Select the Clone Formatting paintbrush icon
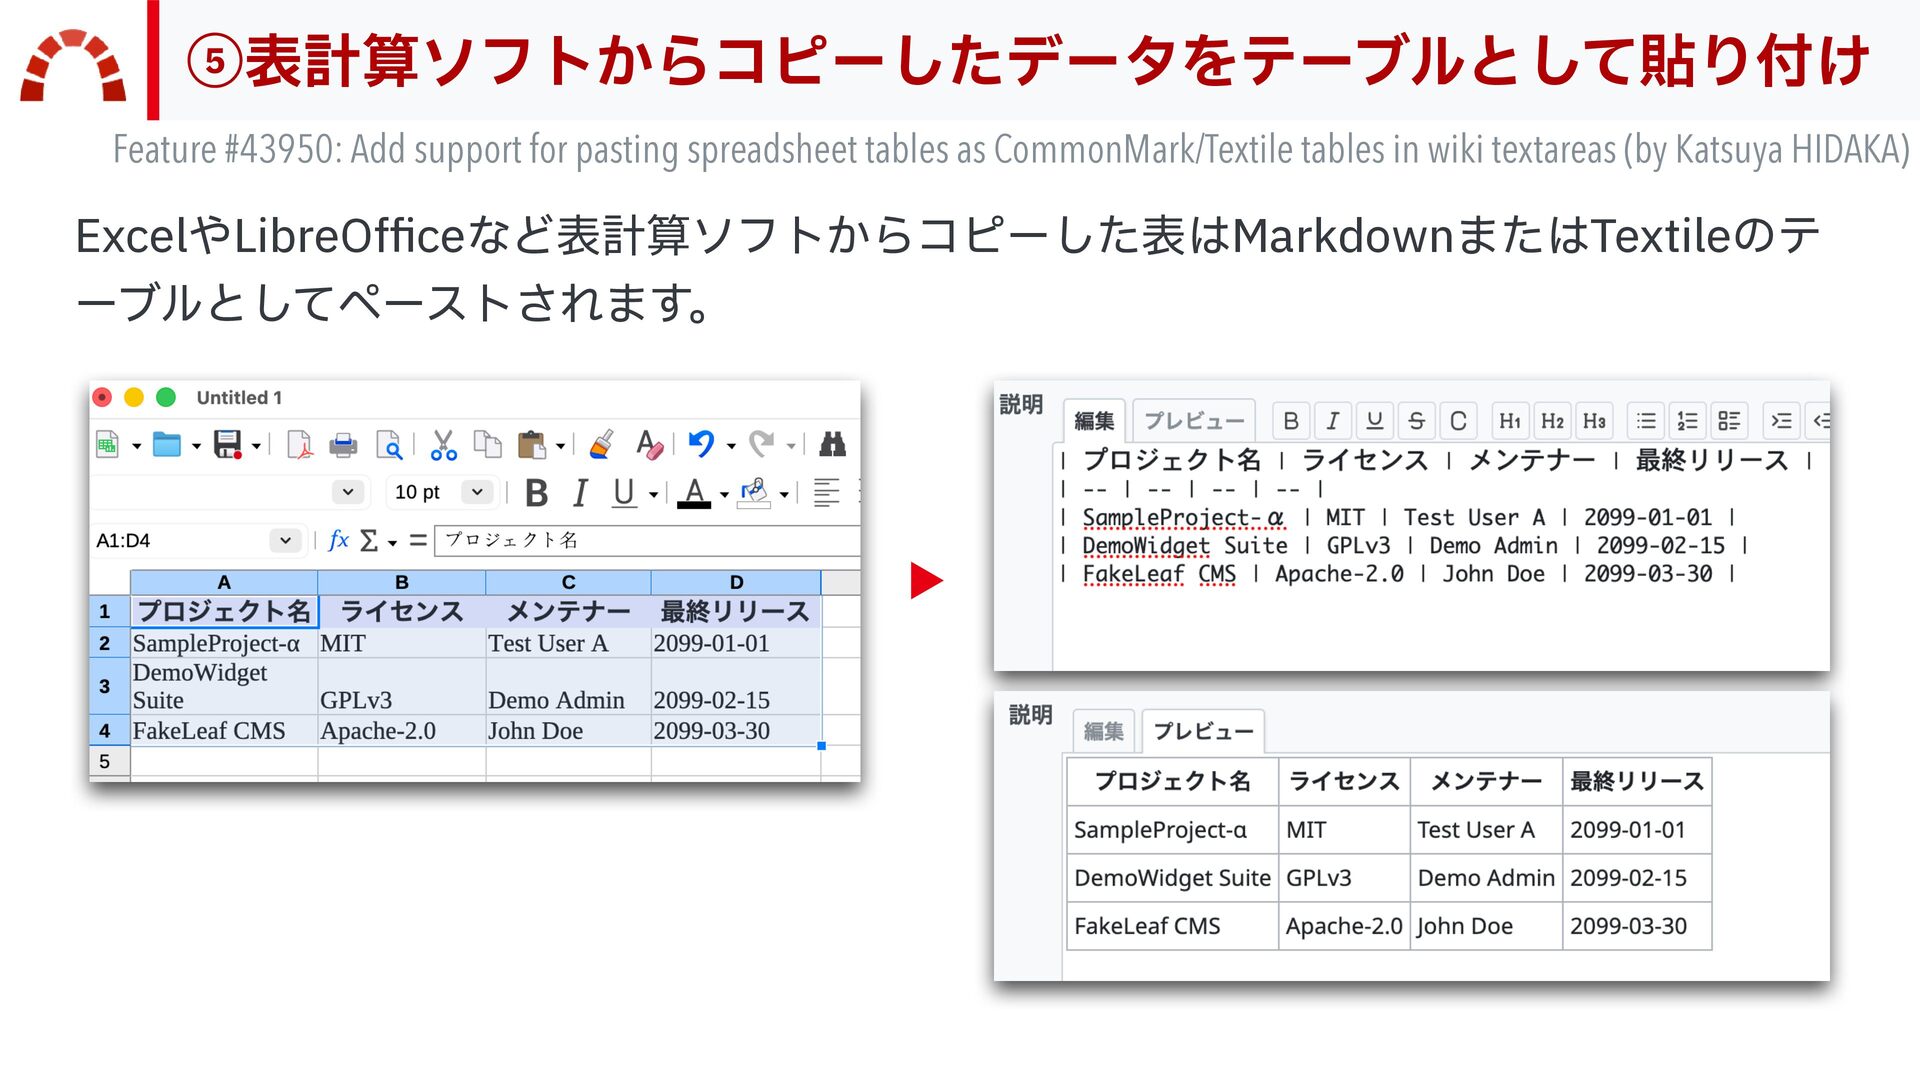The width and height of the screenshot is (1920, 1080). pos(601,445)
